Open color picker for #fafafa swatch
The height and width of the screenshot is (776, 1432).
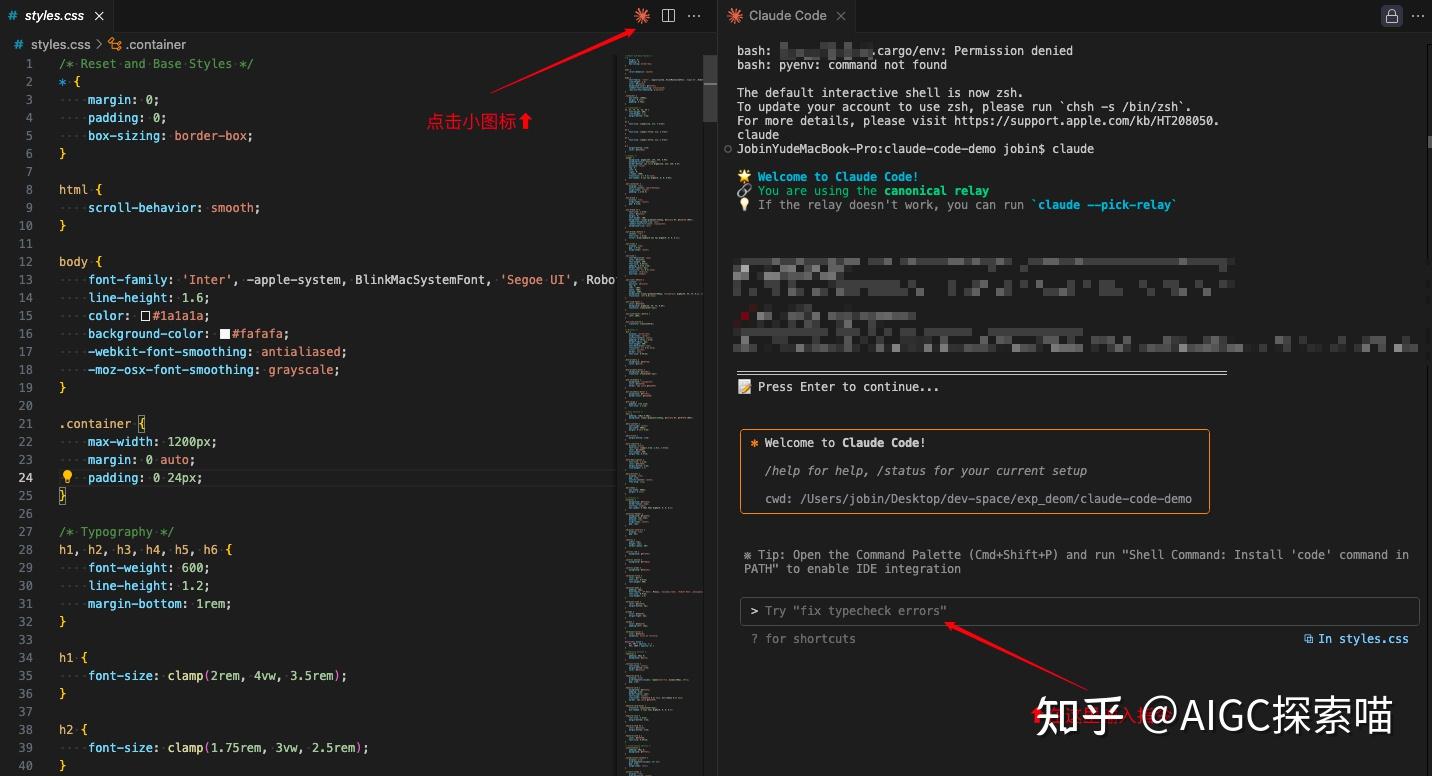(225, 334)
